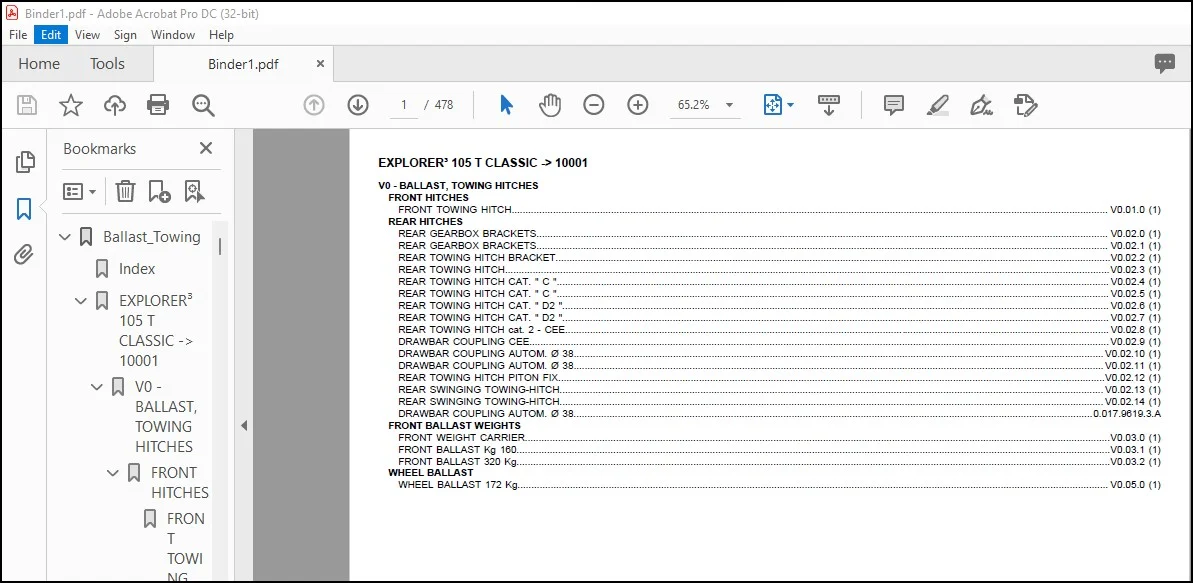Screen dimensions: 1193x583
Task: Open the File menu
Action: point(18,35)
